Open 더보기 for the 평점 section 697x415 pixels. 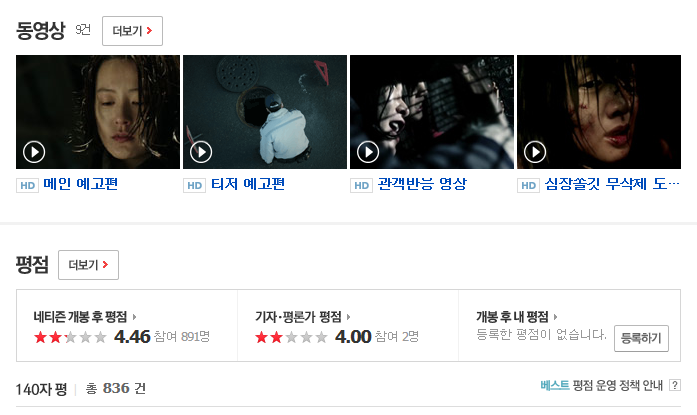click(88, 265)
